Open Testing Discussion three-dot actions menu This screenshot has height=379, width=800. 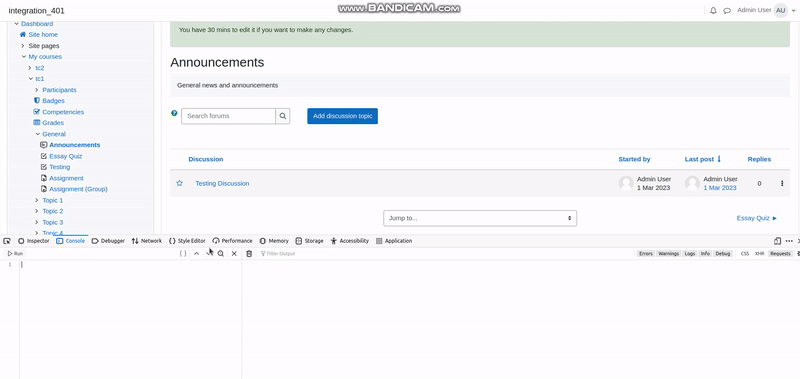point(782,183)
